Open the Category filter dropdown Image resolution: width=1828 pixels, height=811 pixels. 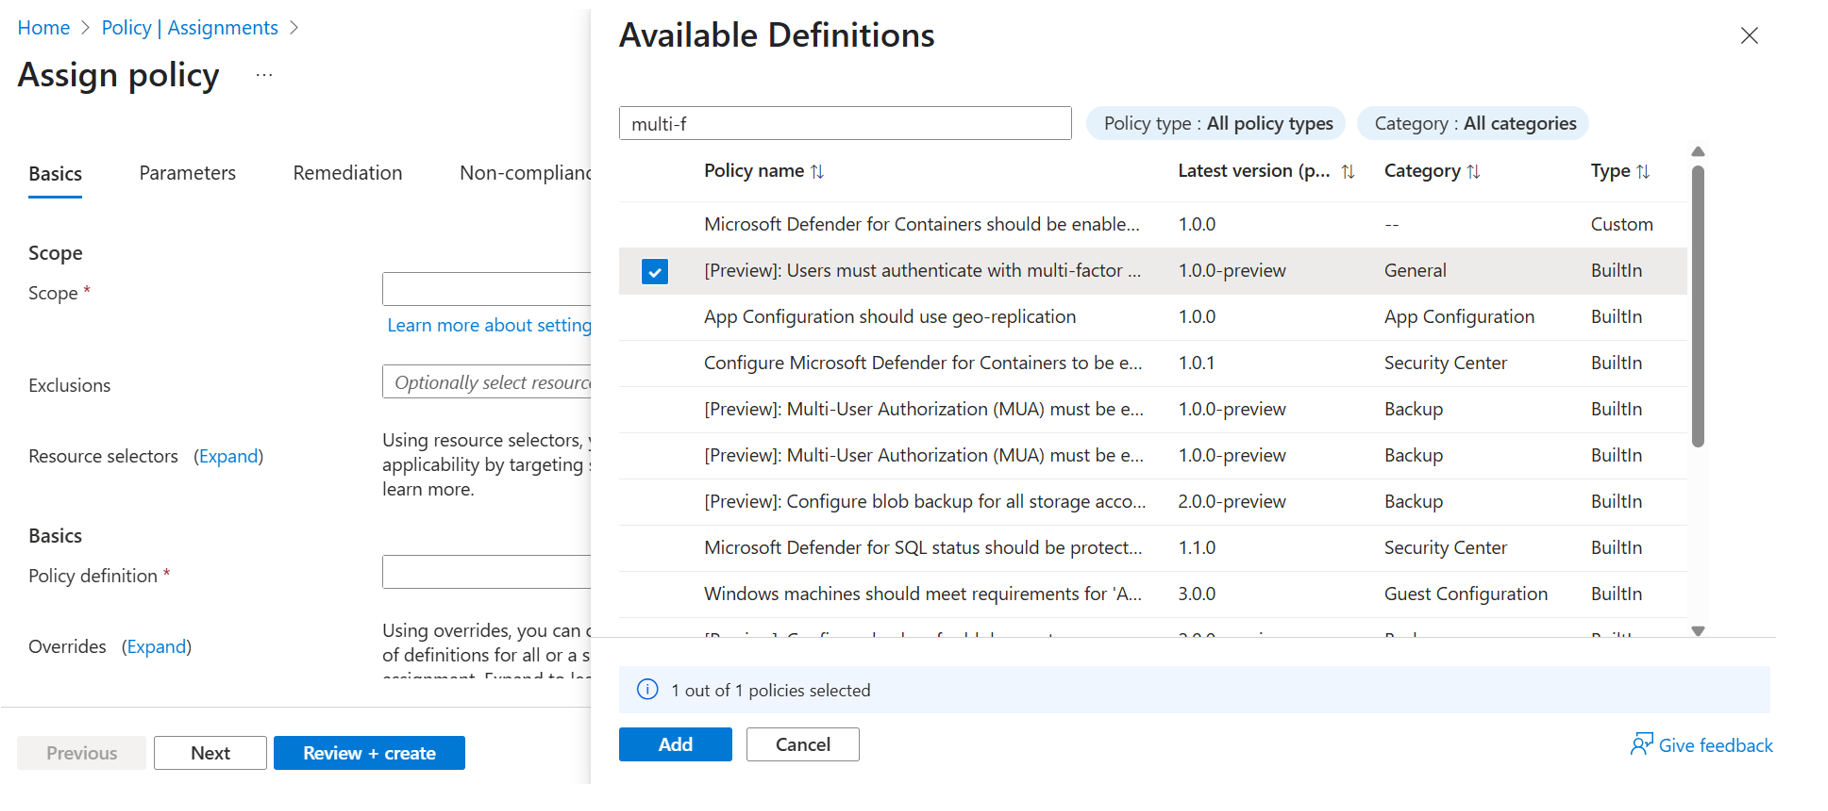[x=1473, y=124]
